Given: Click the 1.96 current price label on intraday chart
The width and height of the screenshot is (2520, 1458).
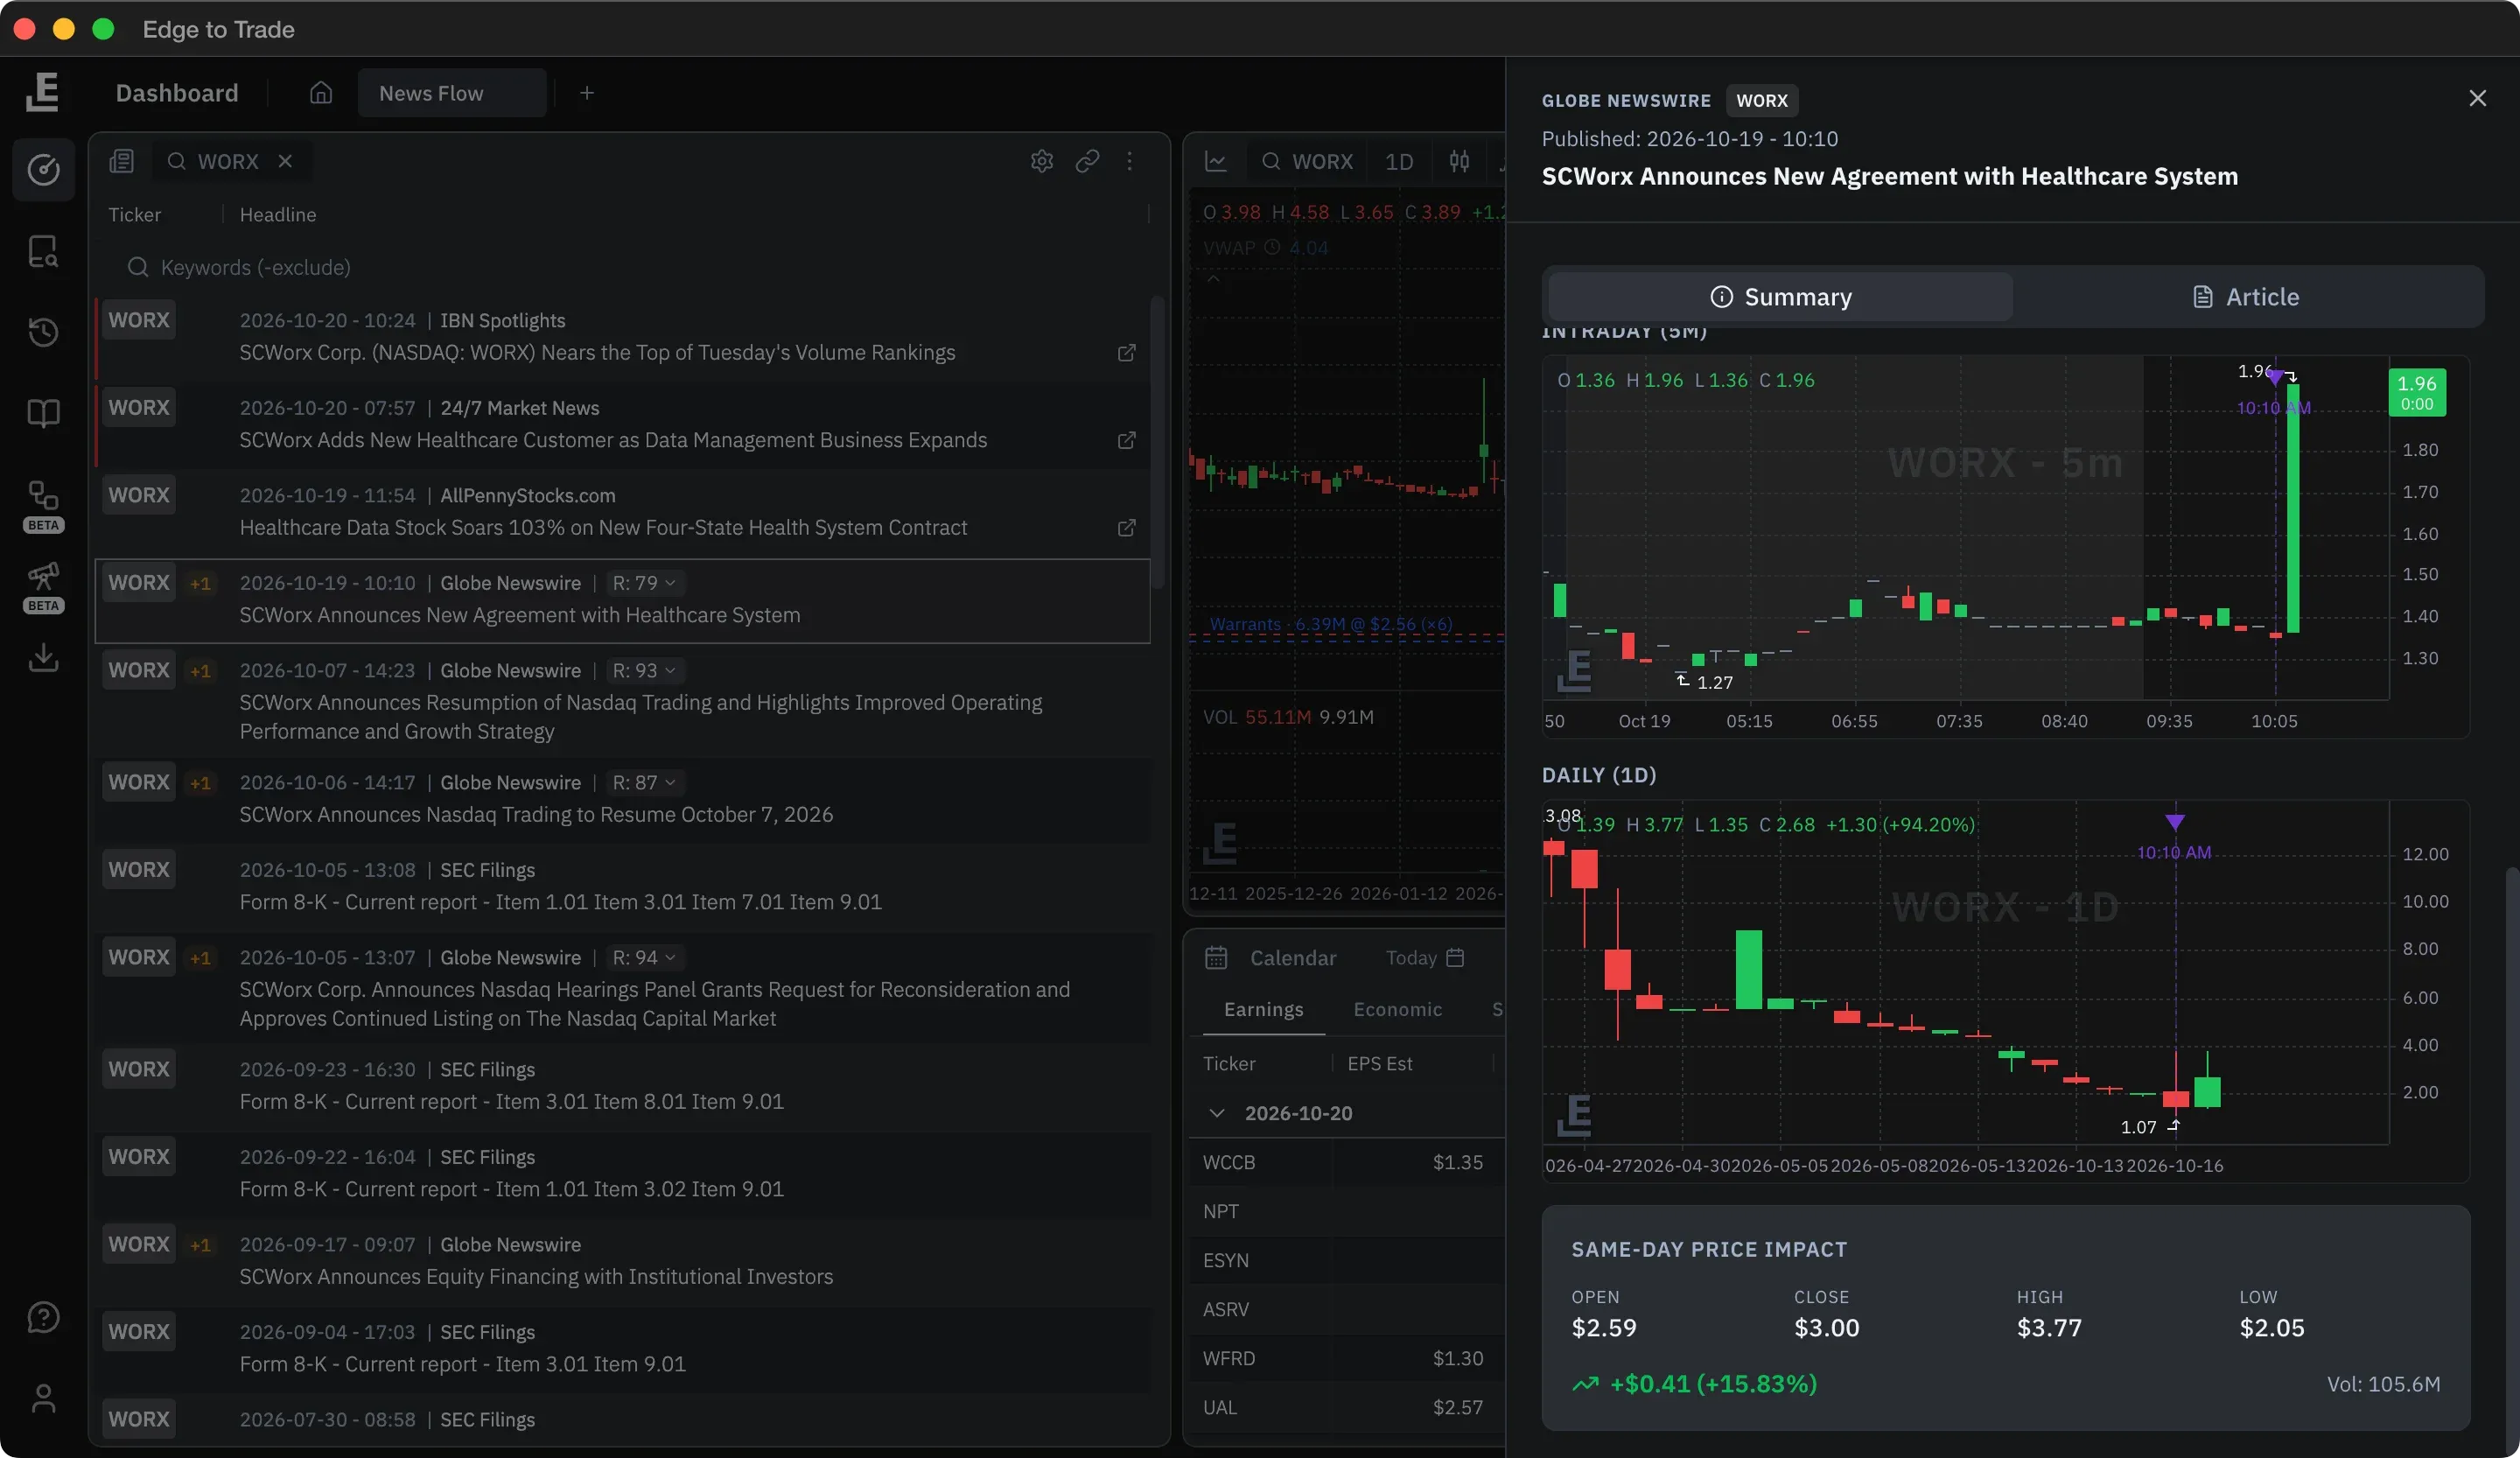Looking at the screenshot, I should coord(2417,393).
